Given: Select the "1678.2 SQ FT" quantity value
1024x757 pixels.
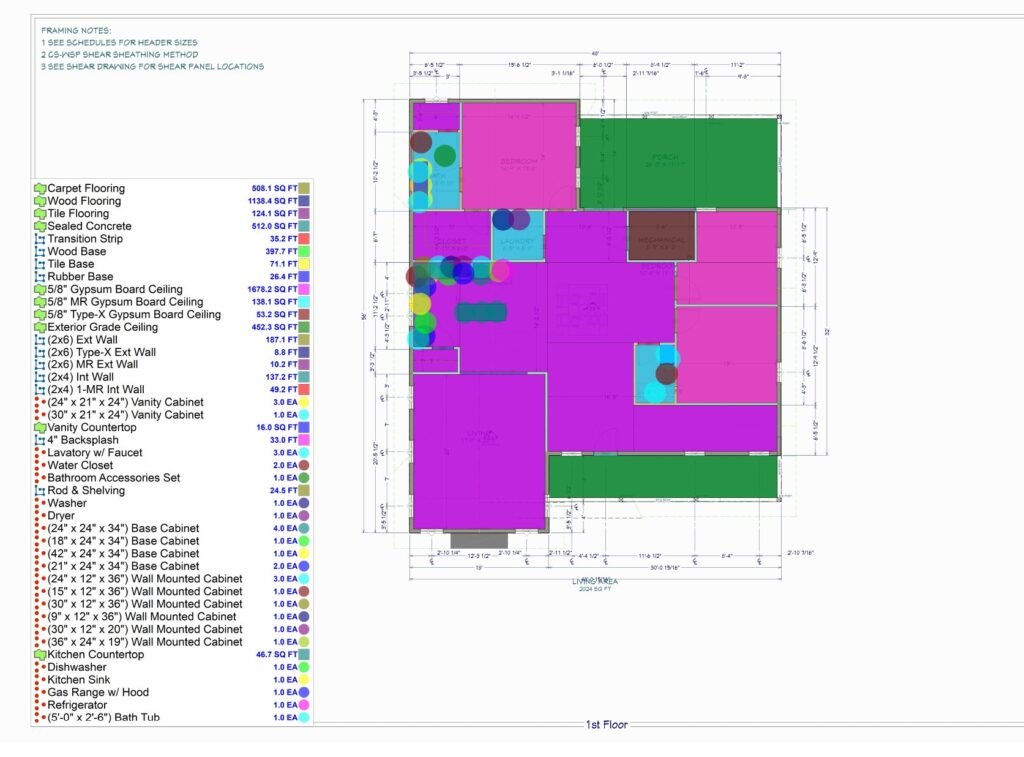Looking at the screenshot, I should tap(272, 289).
